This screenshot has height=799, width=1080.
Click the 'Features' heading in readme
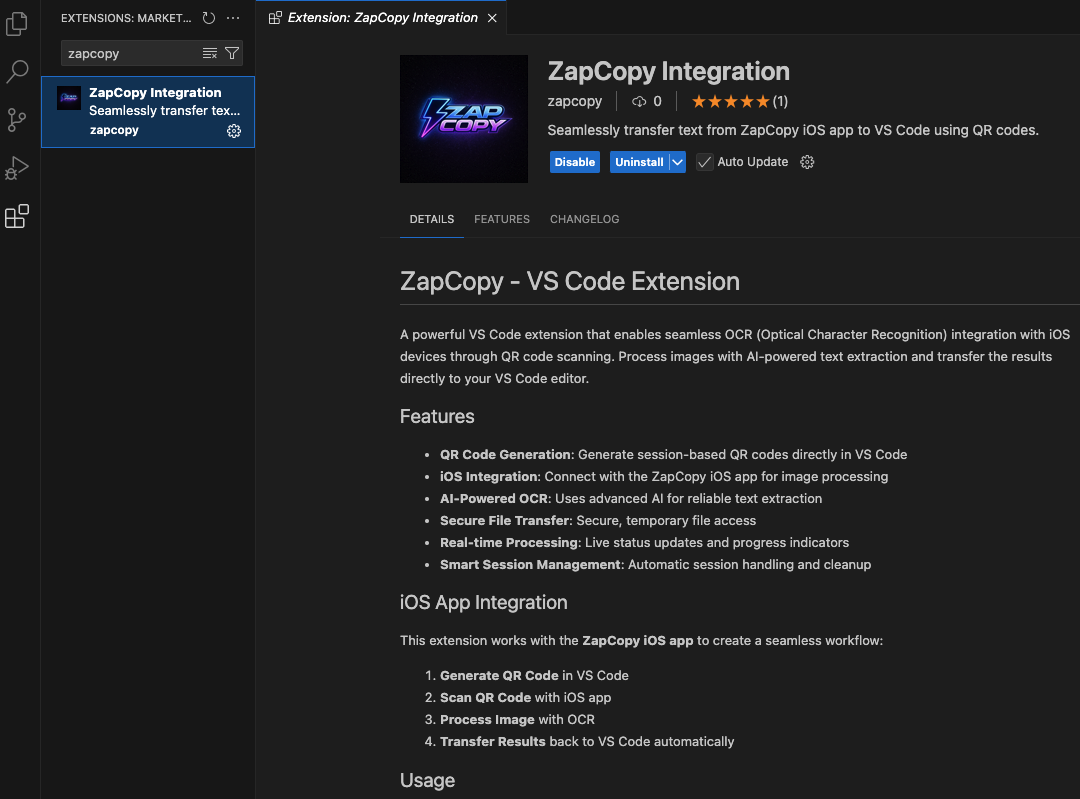pyautogui.click(x=437, y=417)
